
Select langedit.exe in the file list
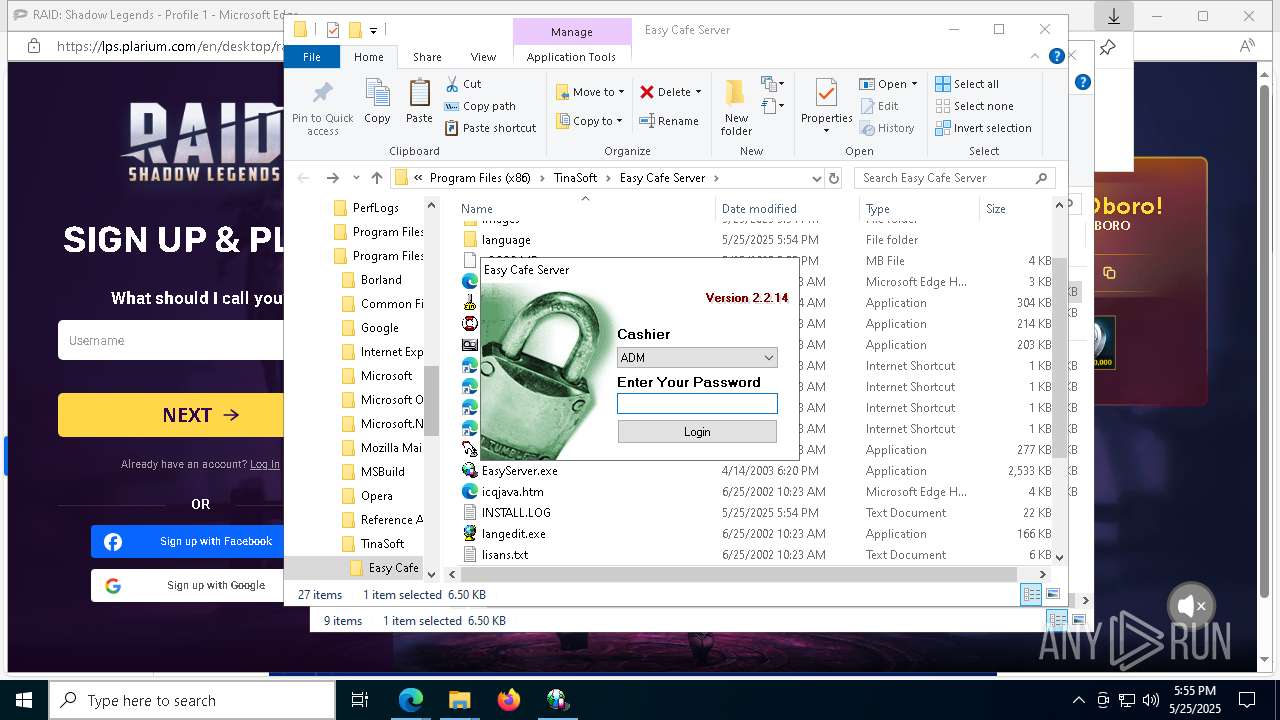tap(513, 533)
